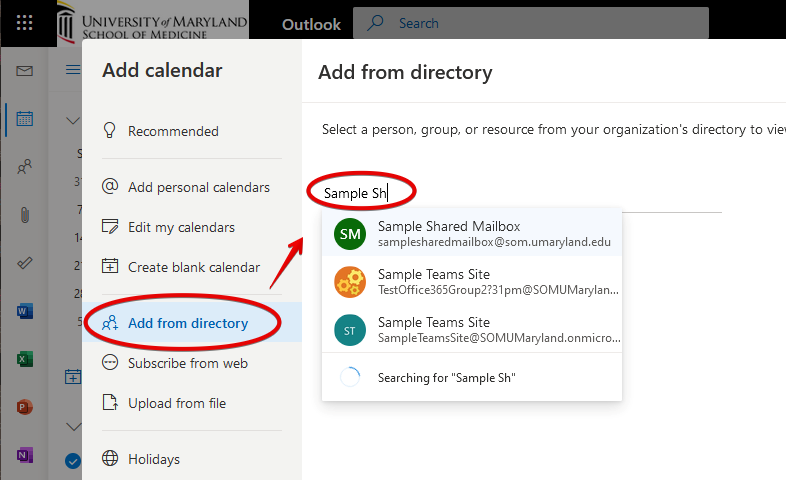This screenshot has height=480, width=786.
Task: Open the app launcher waffle icon
Action: 25,23
